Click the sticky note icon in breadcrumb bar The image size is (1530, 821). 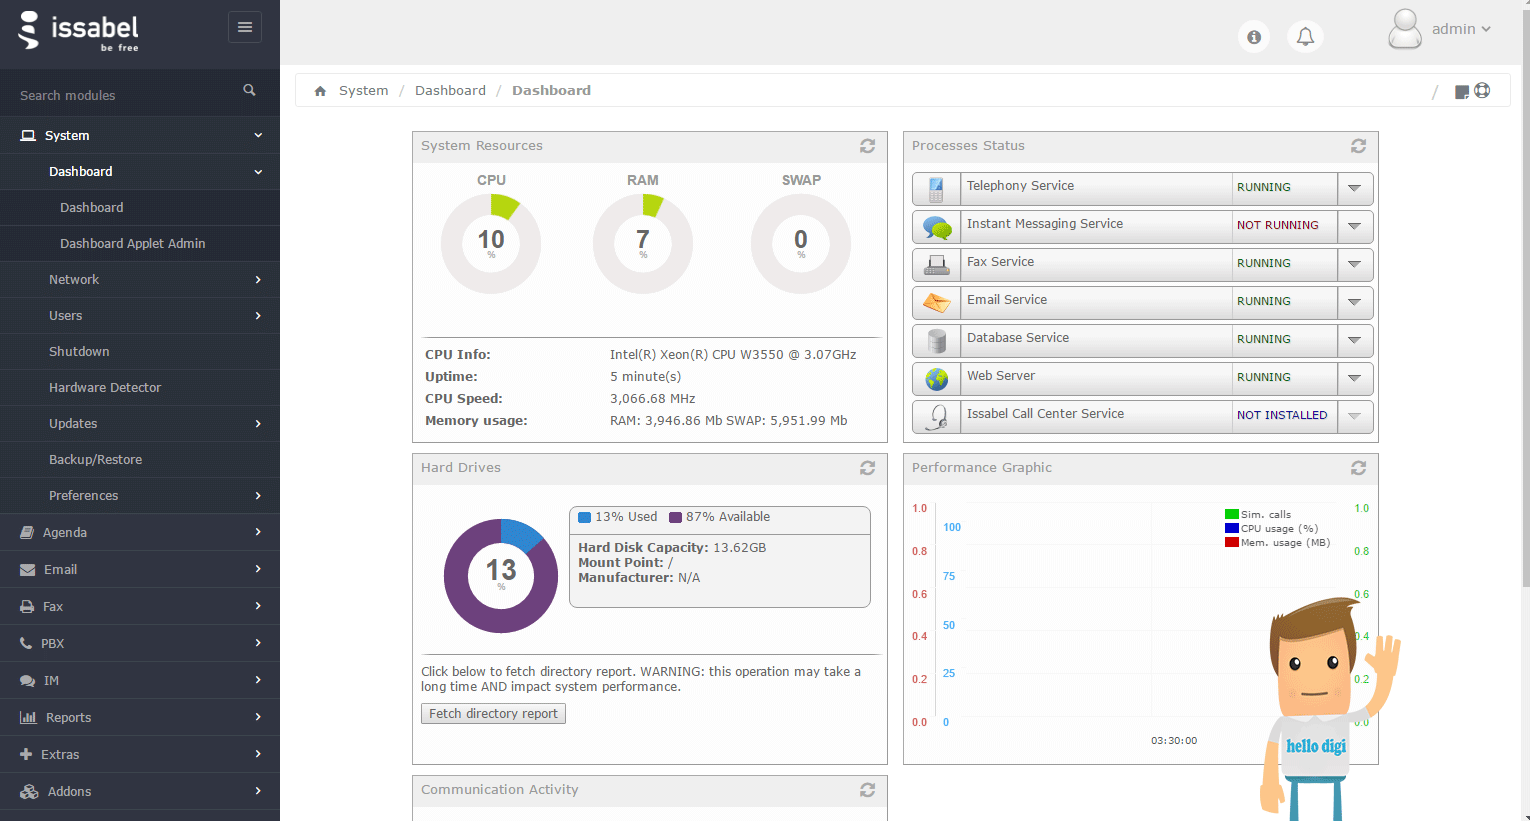point(1462,92)
